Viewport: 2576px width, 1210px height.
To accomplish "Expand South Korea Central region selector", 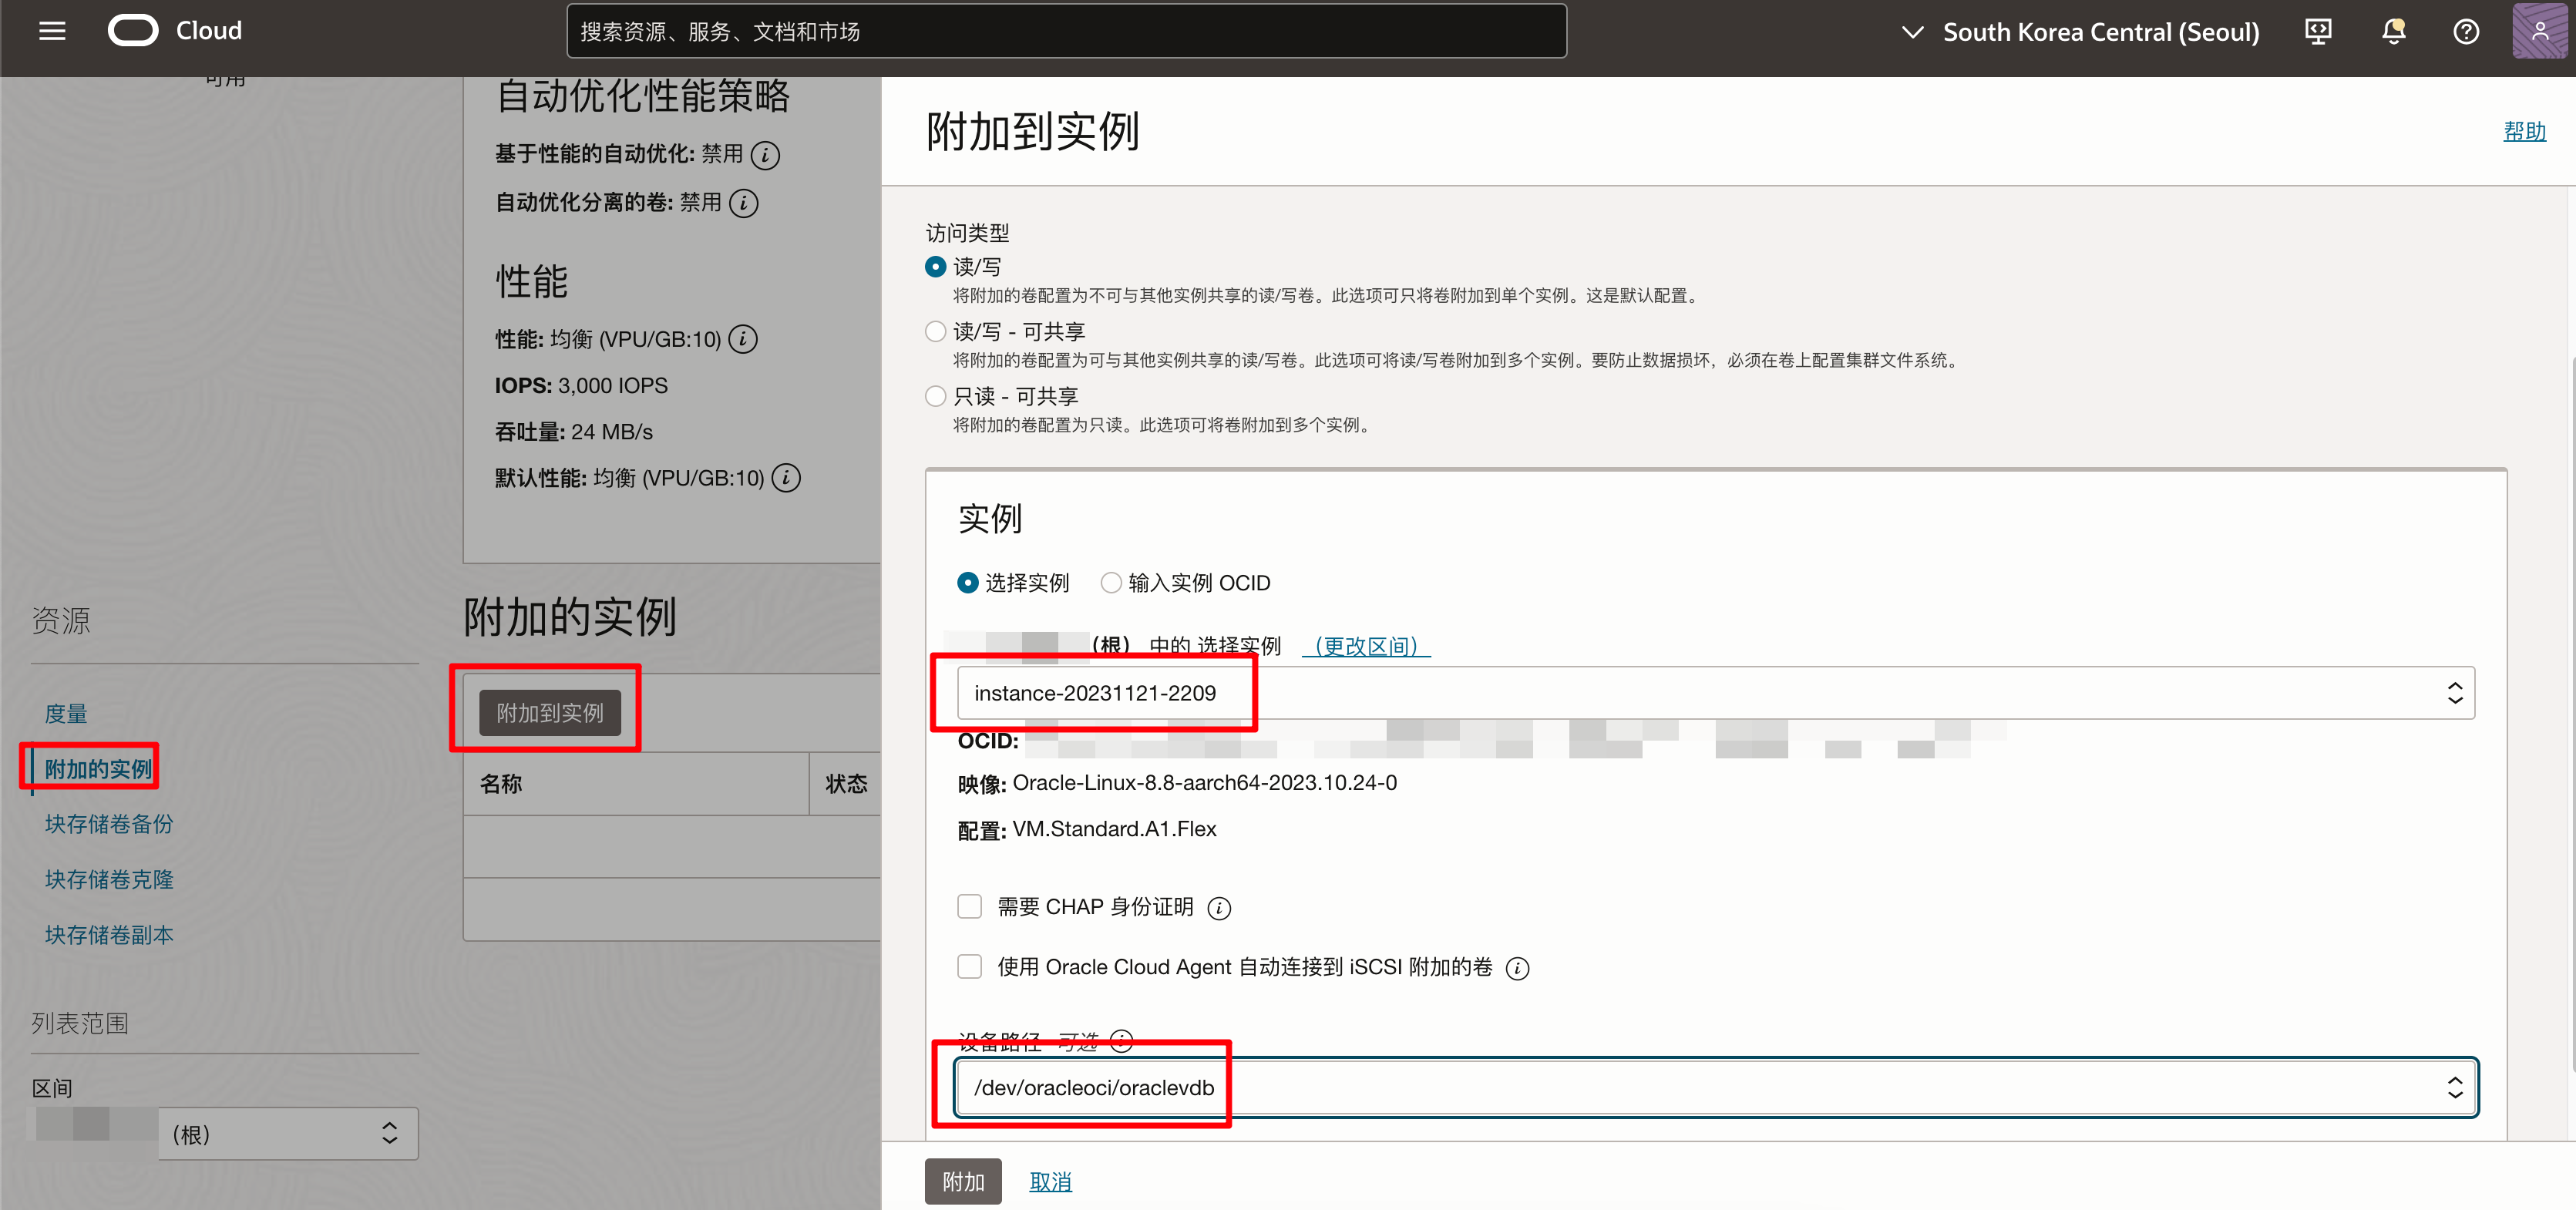I will coord(2080,31).
